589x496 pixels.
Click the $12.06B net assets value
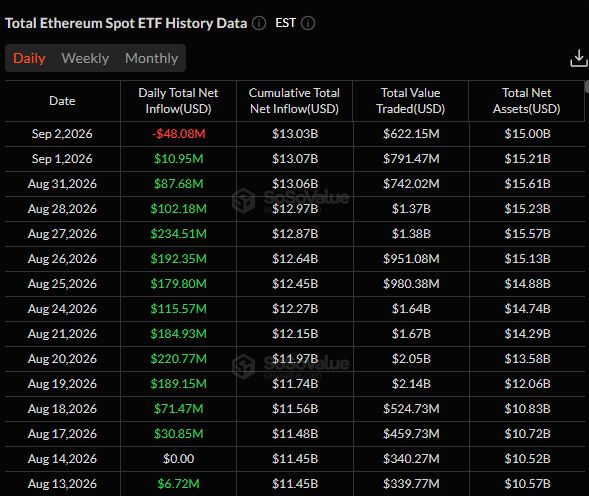coord(527,384)
